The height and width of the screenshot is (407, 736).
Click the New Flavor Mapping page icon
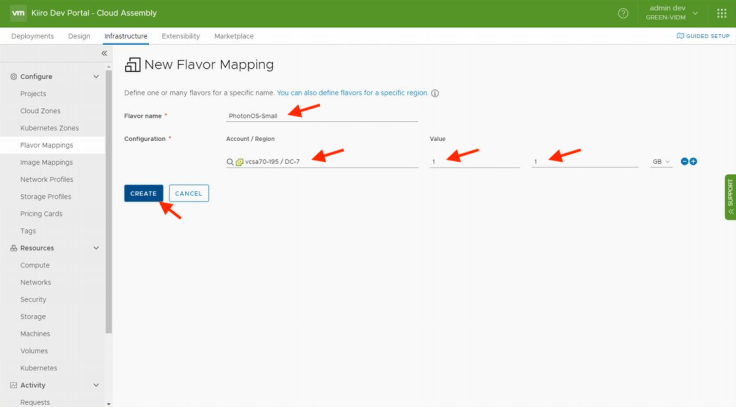[132, 65]
